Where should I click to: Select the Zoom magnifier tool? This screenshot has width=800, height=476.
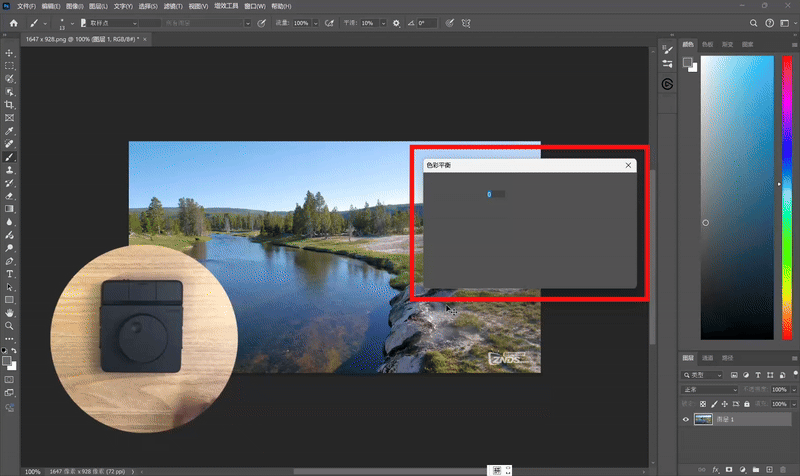(10, 325)
